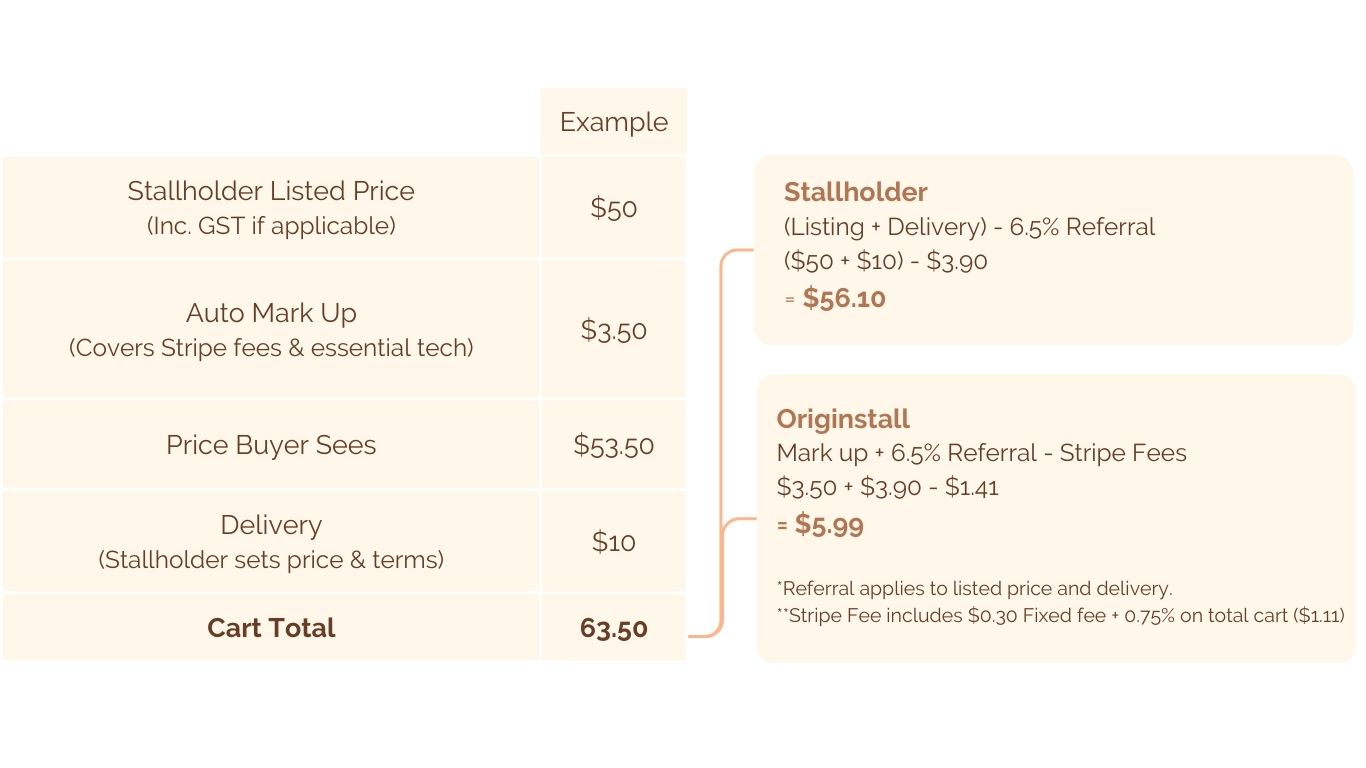Click the Price Buyer Sees label

pos(271,445)
